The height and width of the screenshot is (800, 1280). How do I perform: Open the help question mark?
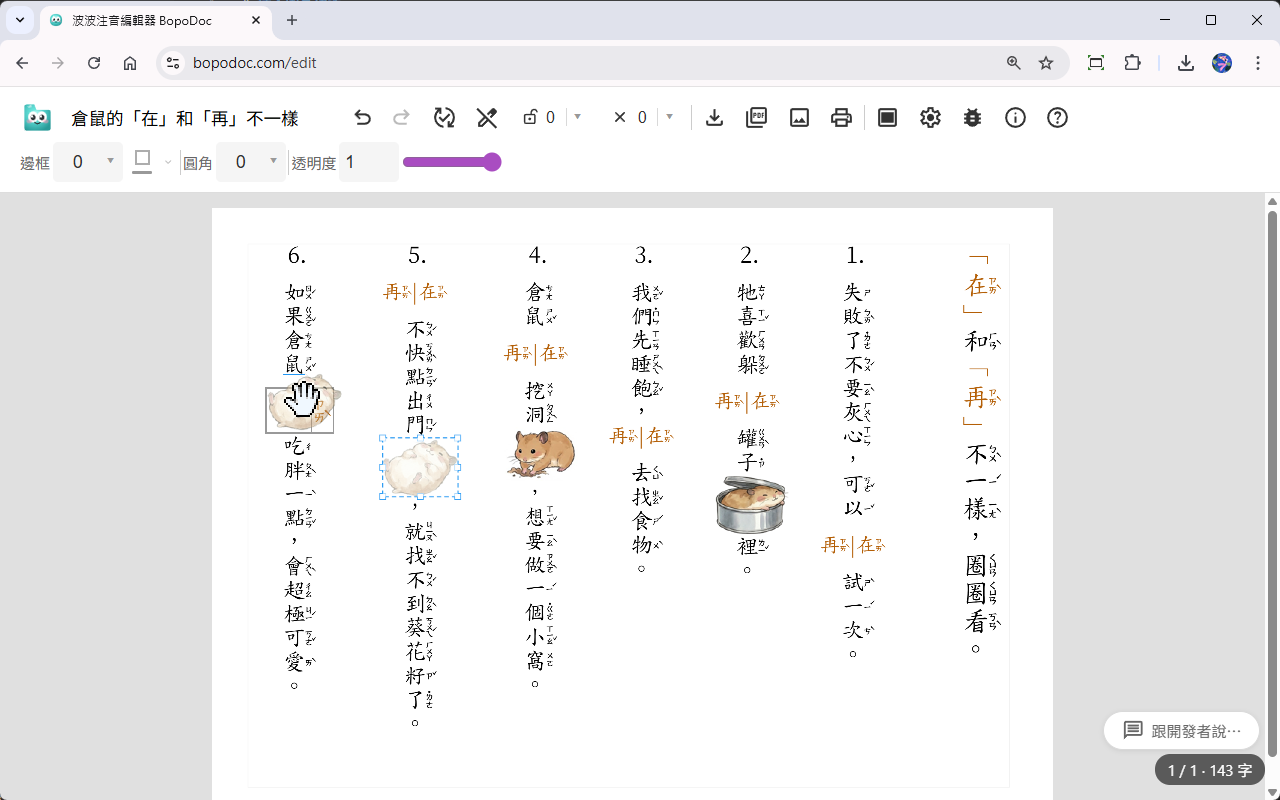1057,117
